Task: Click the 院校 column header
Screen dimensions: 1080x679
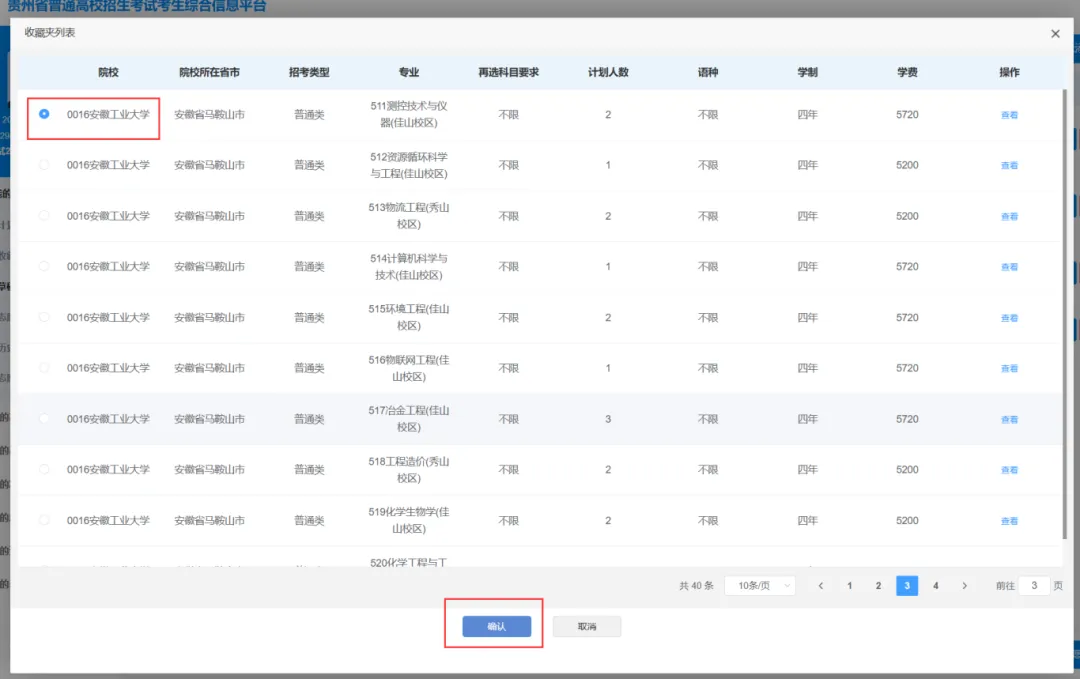Action: (108, 72)
